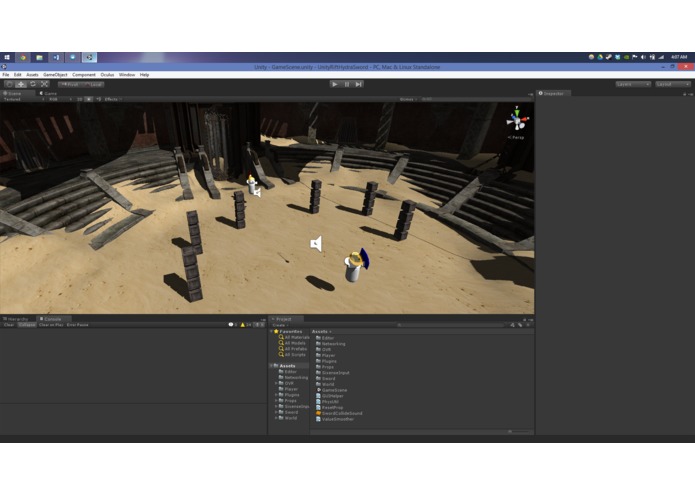Click the Project panel search field
This screenshot has width=695, height=494.
(x=450, y=325)
